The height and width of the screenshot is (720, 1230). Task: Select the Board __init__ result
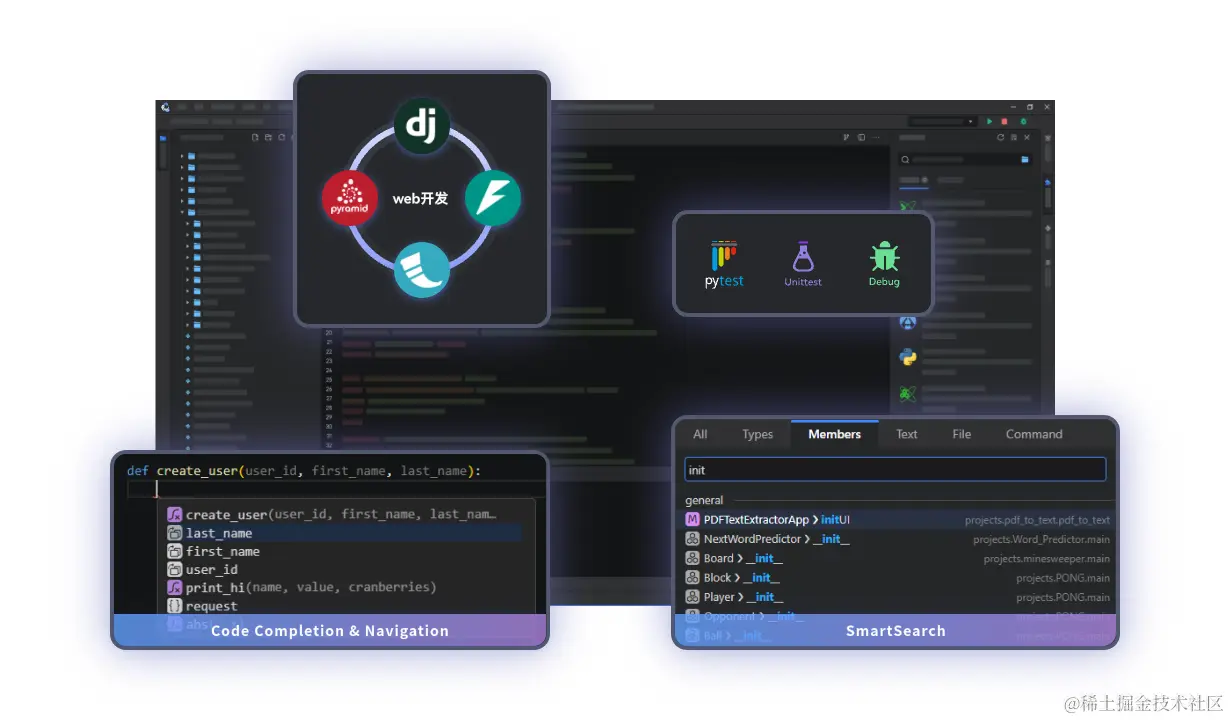click(x=897, y=558)
